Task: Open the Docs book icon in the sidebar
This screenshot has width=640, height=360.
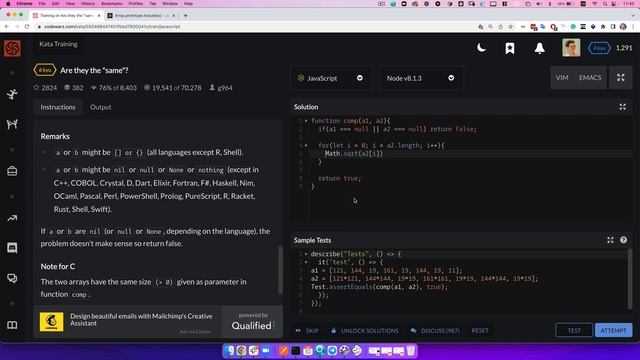Action: (x=12, y=325)
